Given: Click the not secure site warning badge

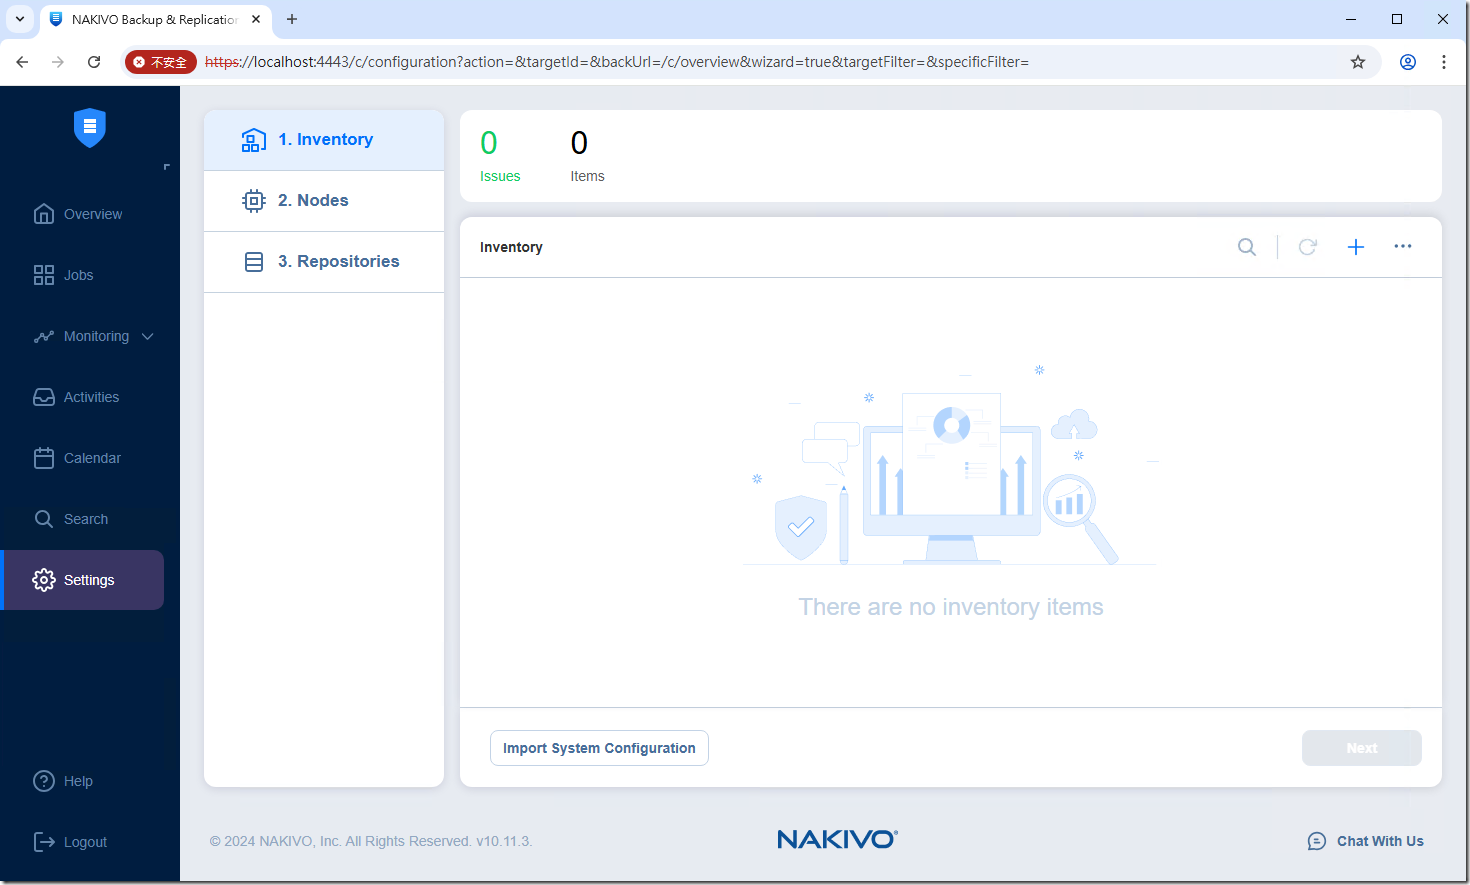Looking at the screenshot, I should click(x=161, y=62).
